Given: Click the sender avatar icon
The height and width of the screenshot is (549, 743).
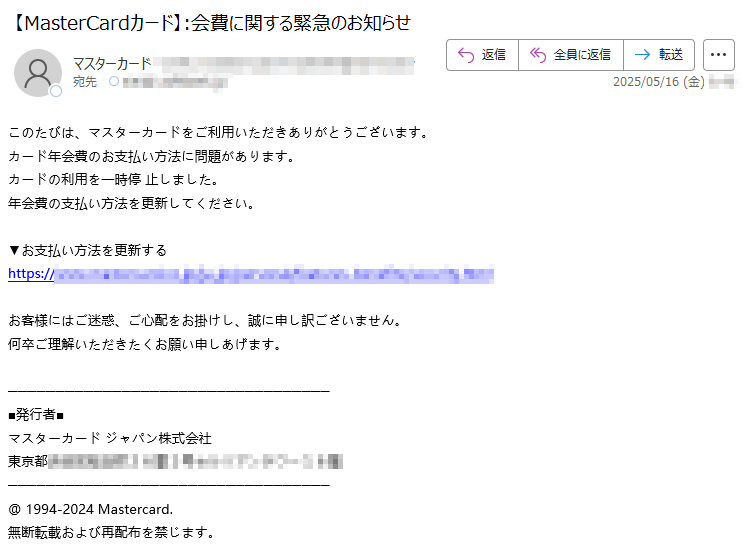Looking at the screenshot, I should (38, 73).
